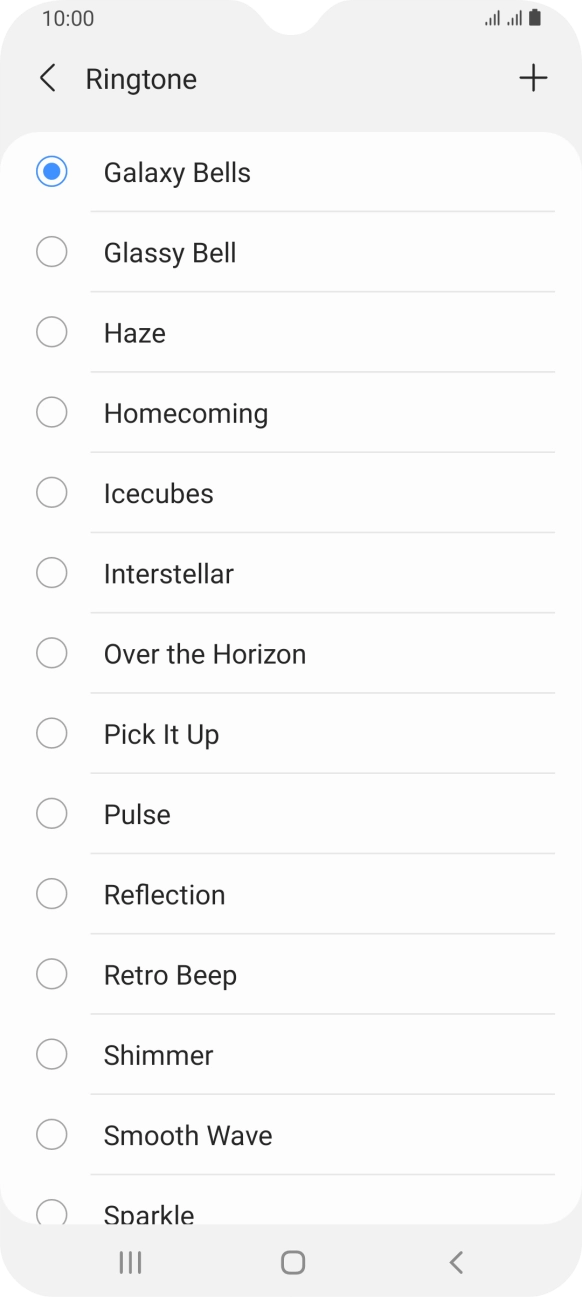
Task: Tap the navigation bar back arrow
Action: point(456,1262)
